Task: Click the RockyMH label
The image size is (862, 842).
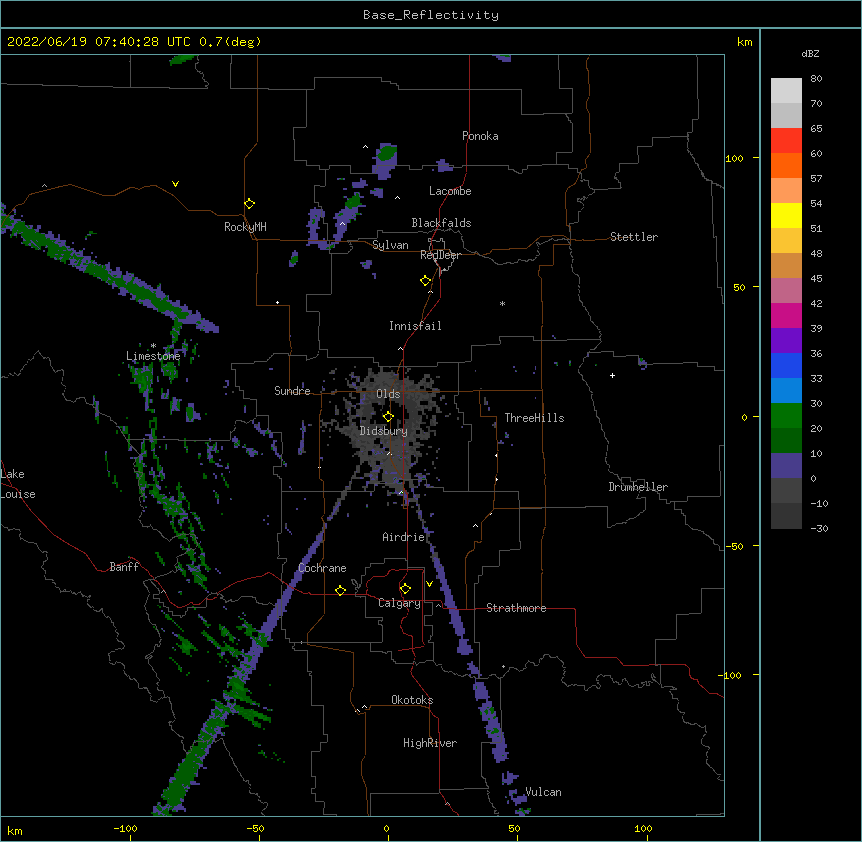Action: coord(245,227)
